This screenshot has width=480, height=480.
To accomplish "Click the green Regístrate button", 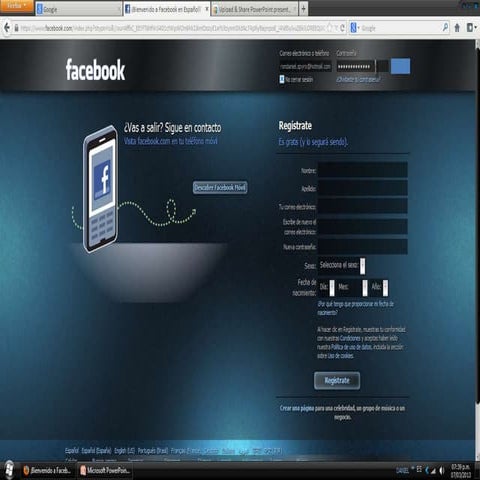I will coord(337,381).
